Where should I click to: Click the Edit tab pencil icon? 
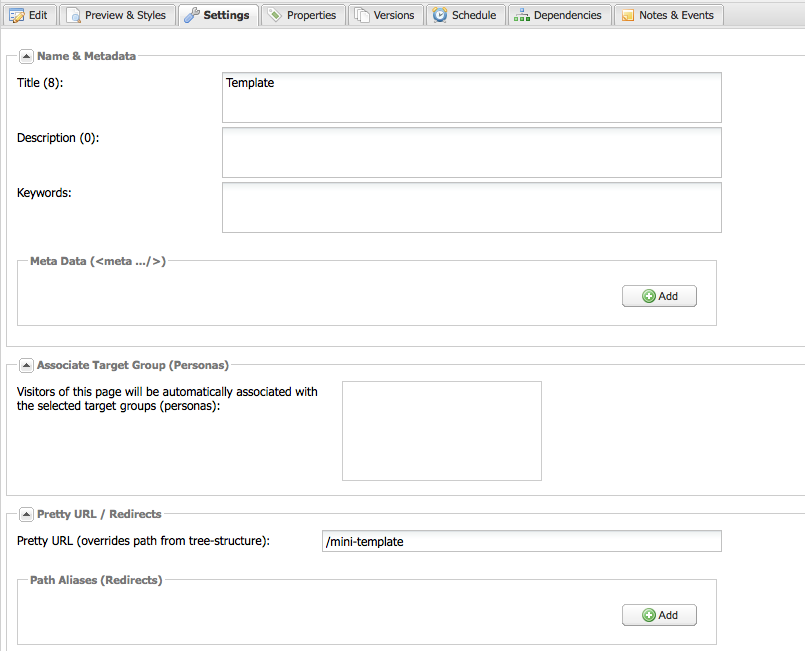click(17, 15)
